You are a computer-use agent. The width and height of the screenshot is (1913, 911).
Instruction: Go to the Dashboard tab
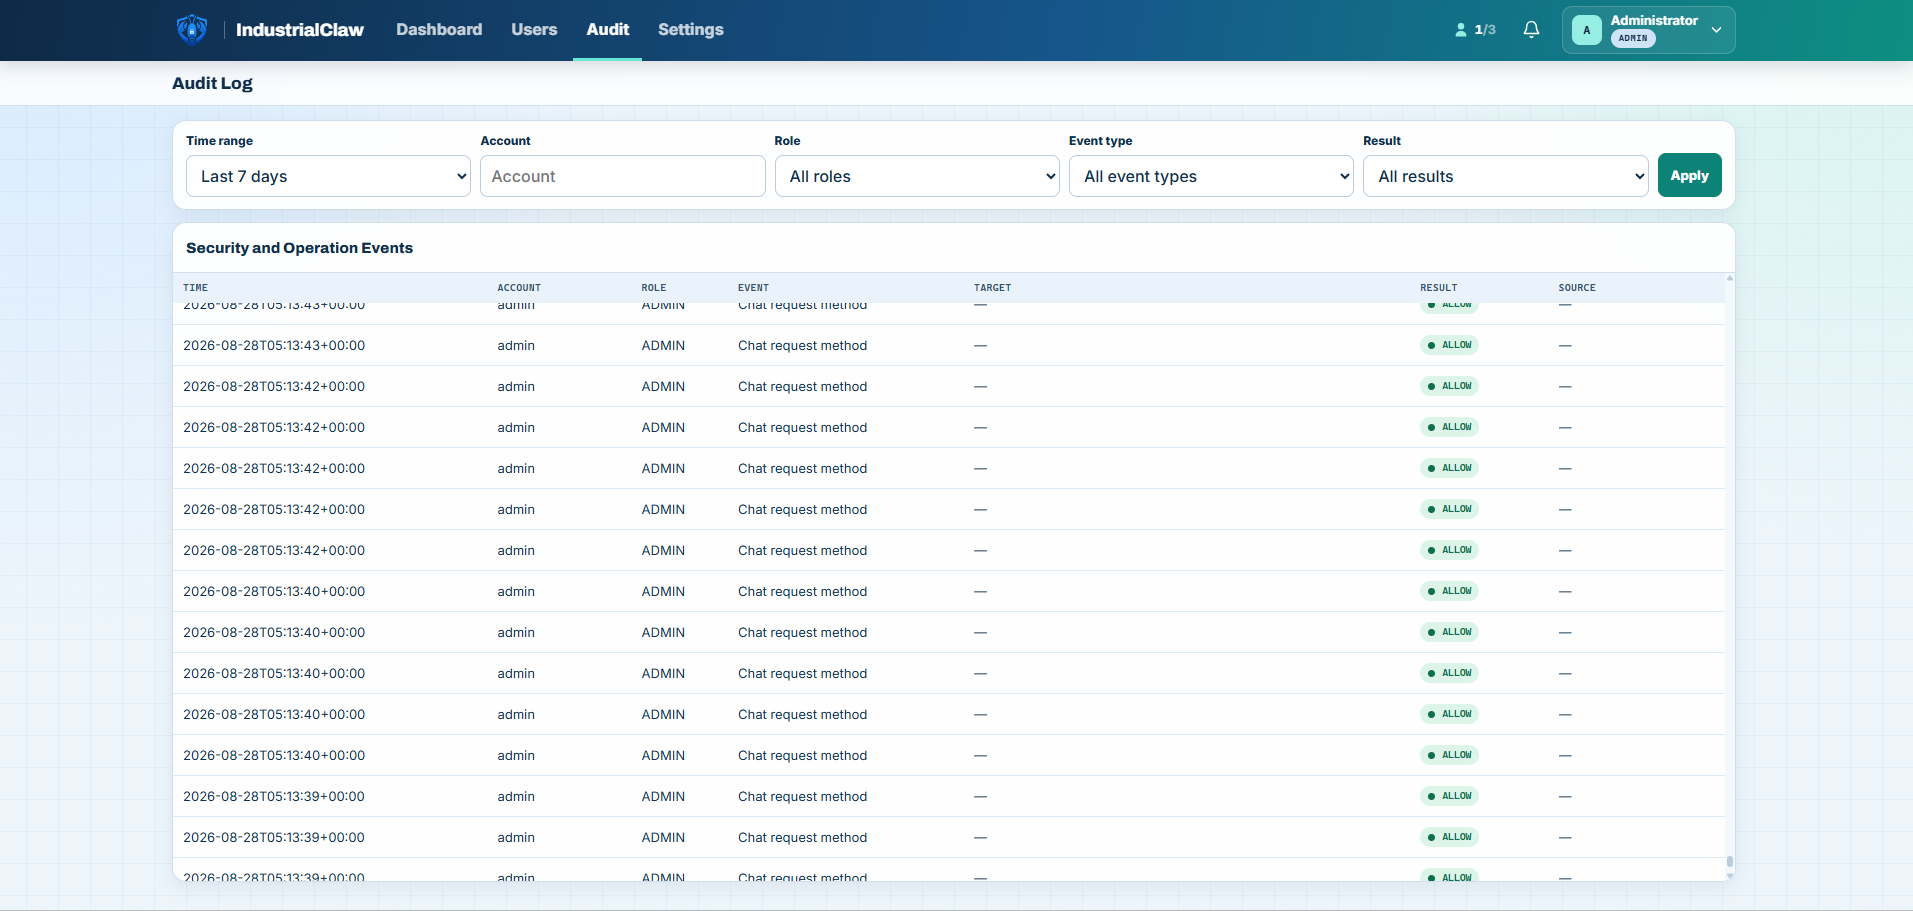pos(439,30)
